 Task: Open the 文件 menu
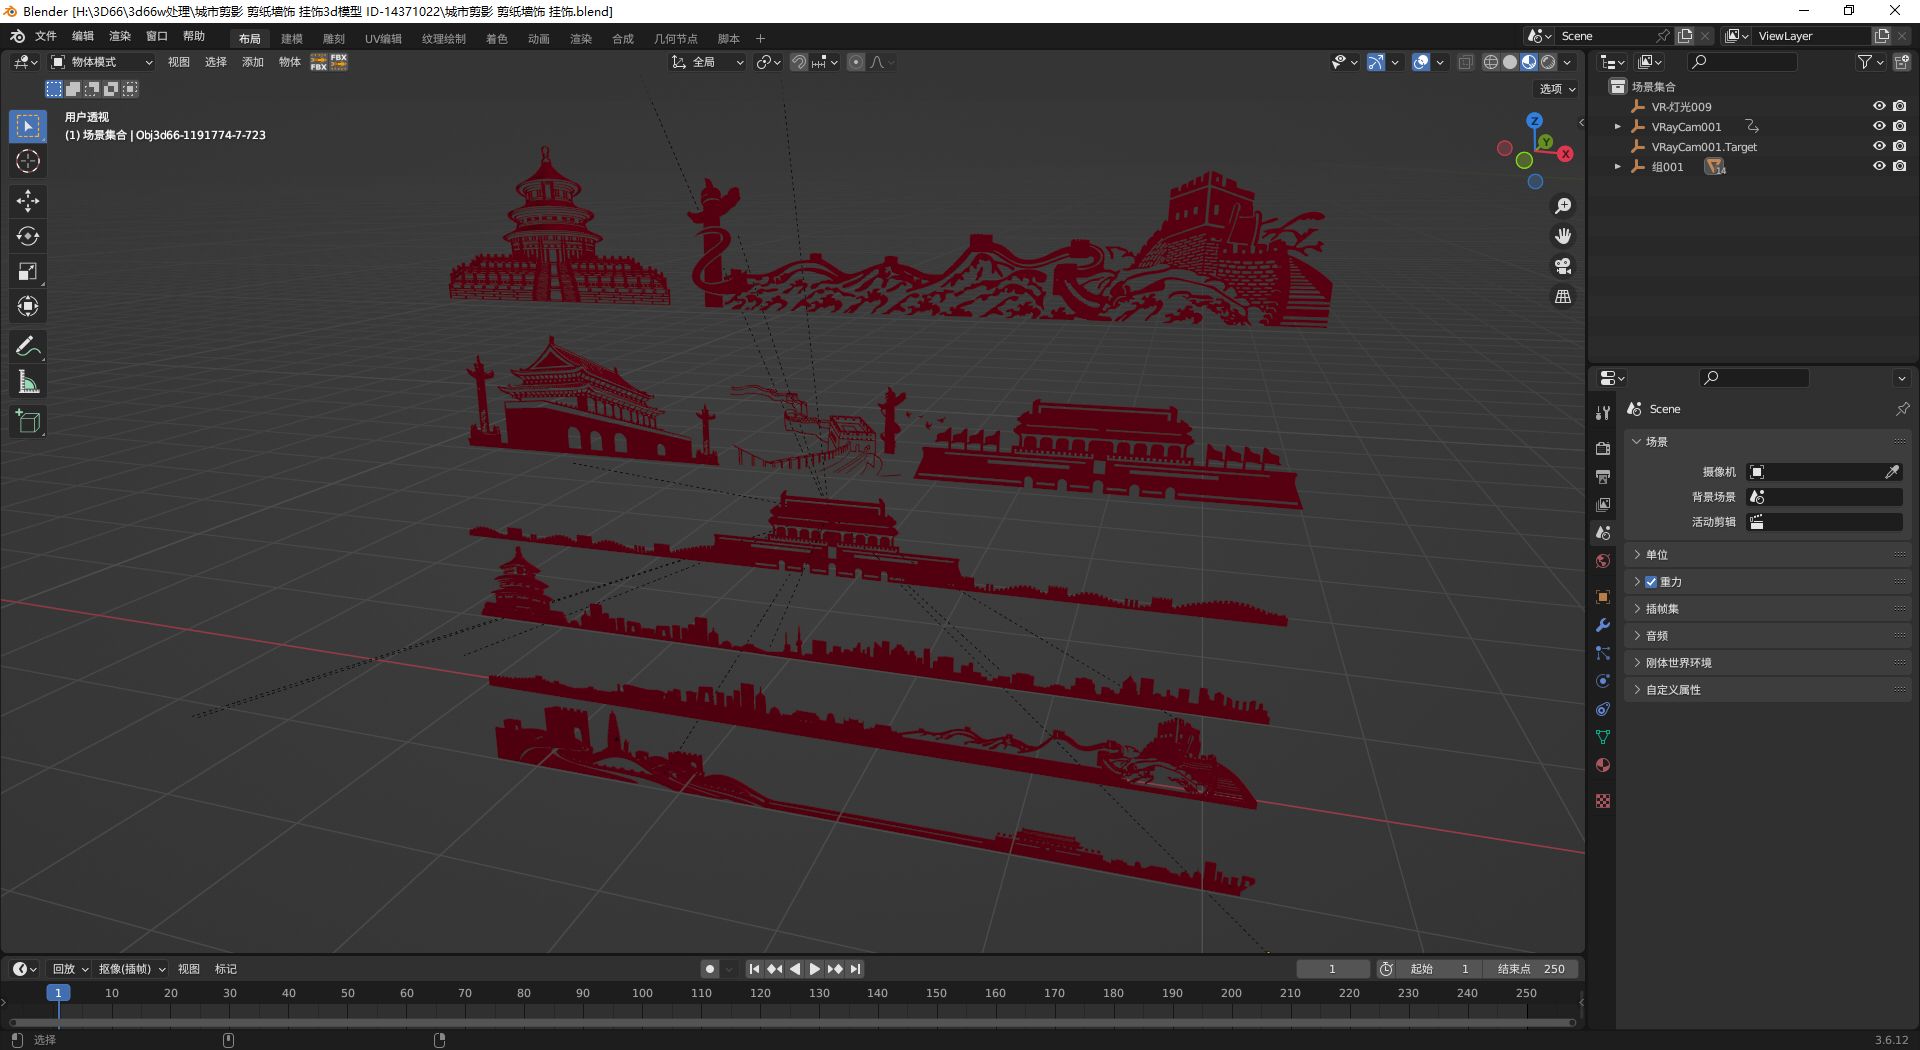coord(46,36)
